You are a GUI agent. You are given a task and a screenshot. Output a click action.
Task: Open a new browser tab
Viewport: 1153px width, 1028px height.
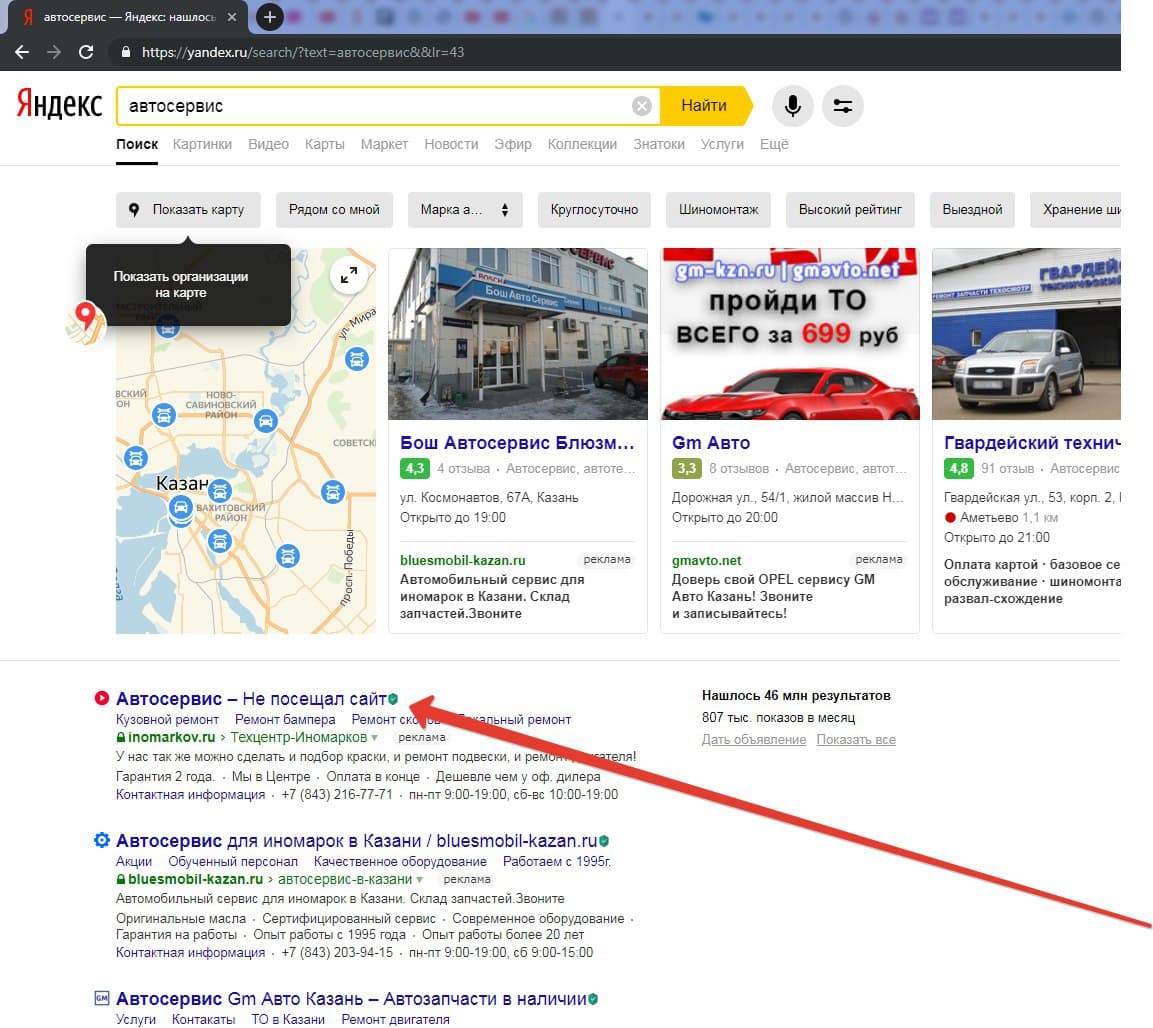pyautogui.click(x=270, y=17)
